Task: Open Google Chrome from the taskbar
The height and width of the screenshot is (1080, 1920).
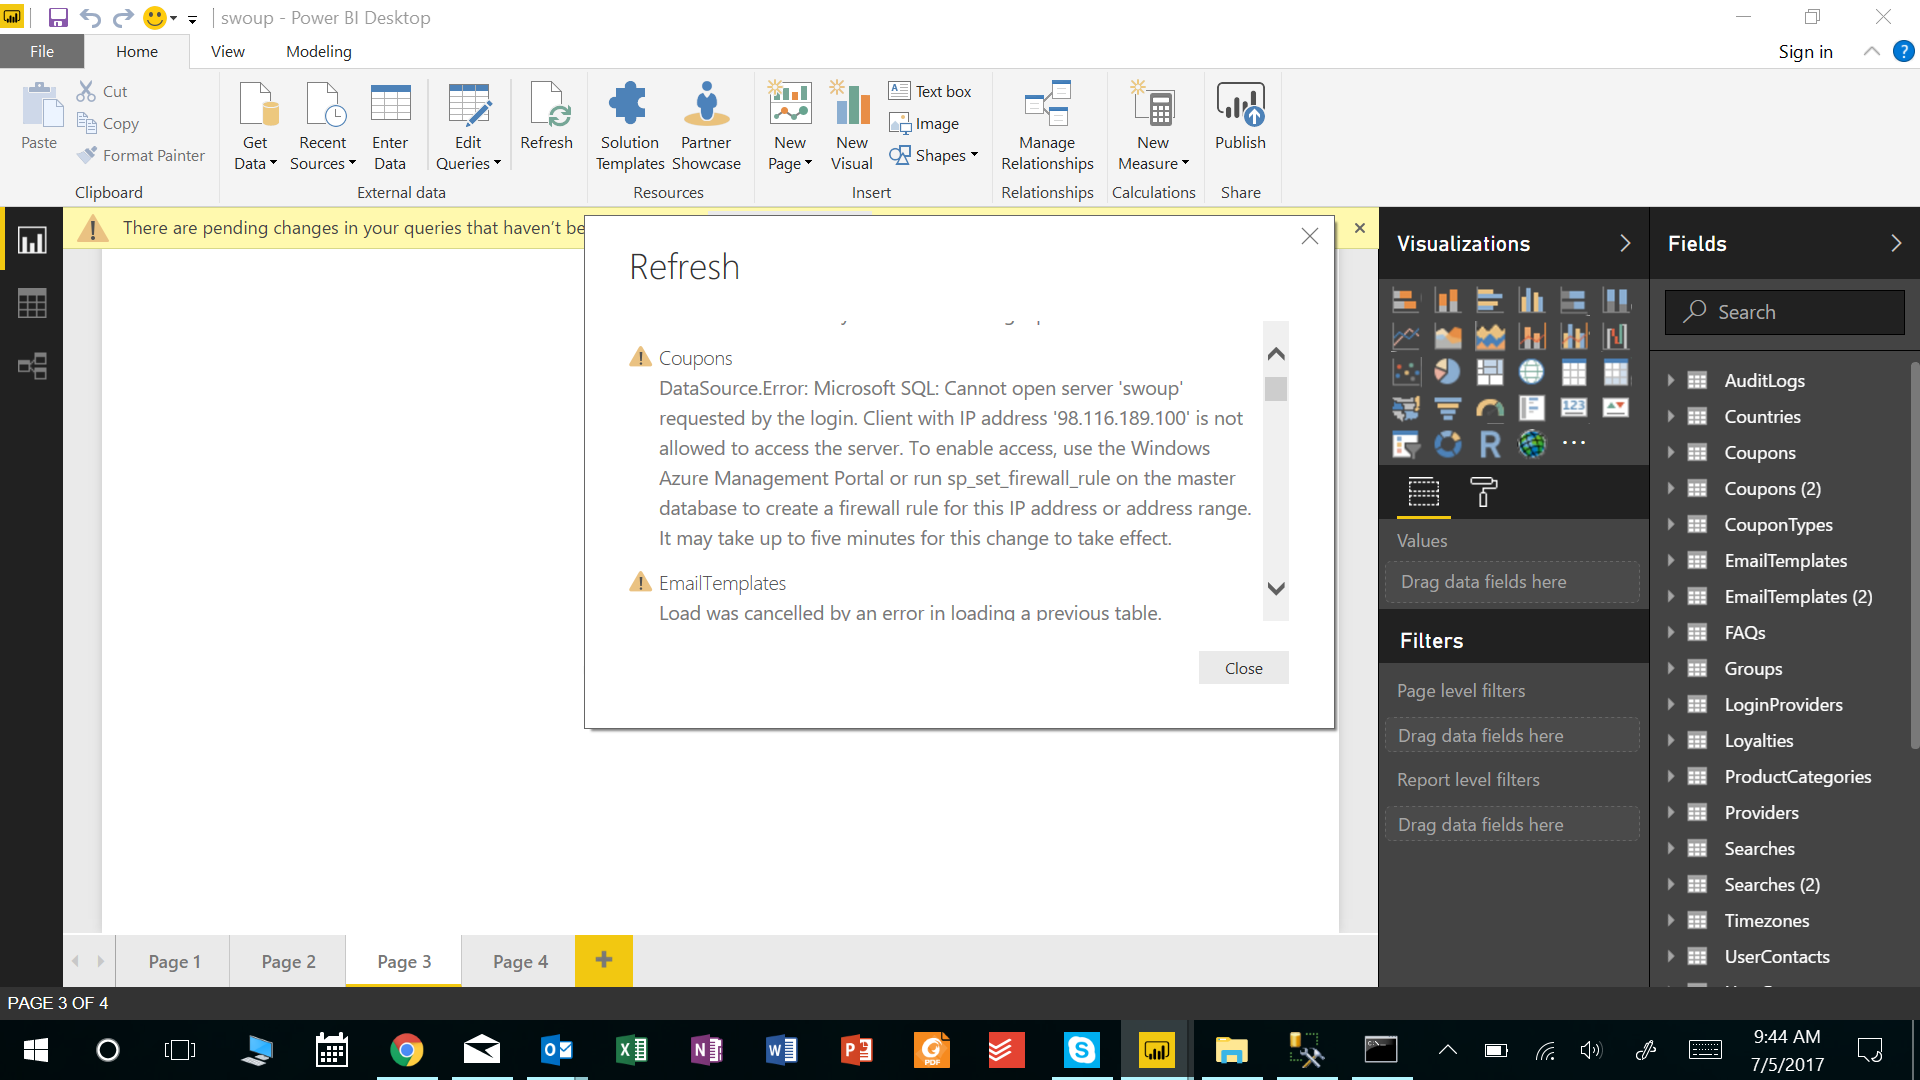Action: click(406, 1050)
